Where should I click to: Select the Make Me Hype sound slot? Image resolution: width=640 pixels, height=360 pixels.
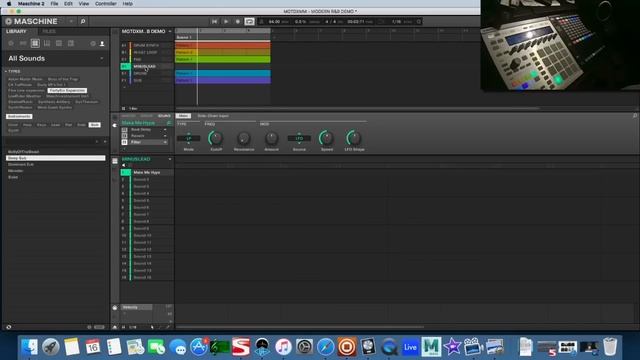147,173
